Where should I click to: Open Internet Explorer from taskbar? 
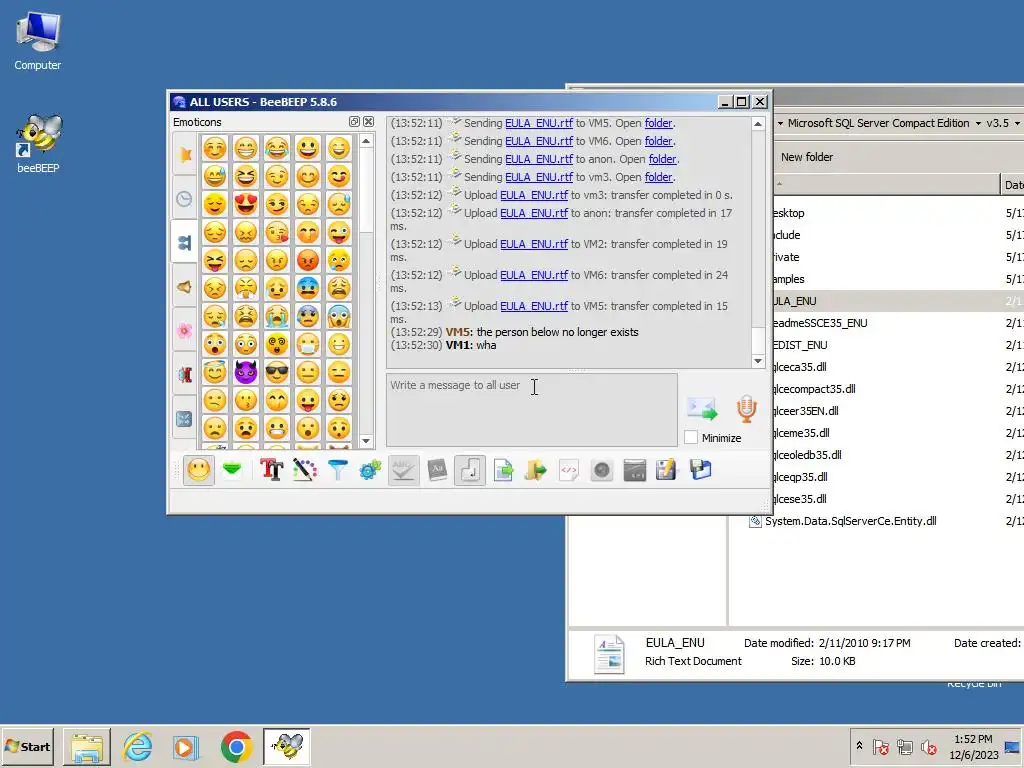pos(138,746)
